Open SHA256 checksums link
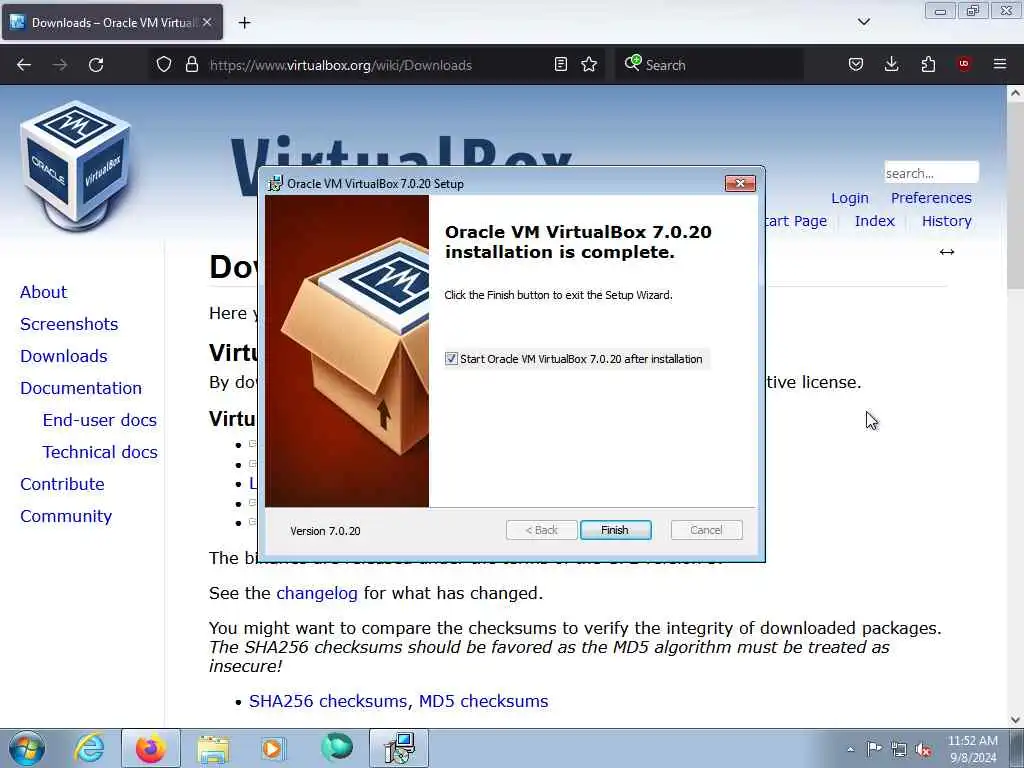1024x768 pixels. point(330,701)
